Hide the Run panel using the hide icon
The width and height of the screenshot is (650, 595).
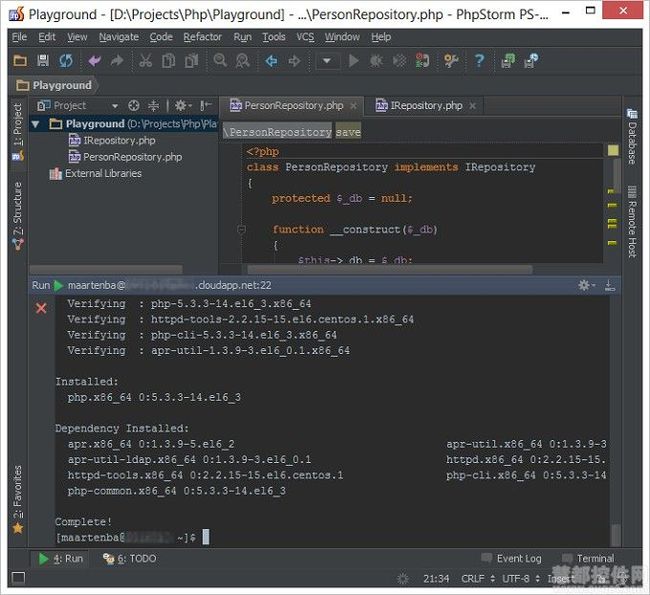610,285
